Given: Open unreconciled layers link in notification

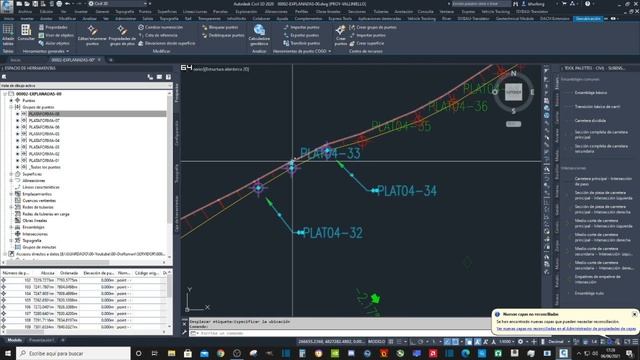Looking at the screenshot, I should (x=566, y=329).
